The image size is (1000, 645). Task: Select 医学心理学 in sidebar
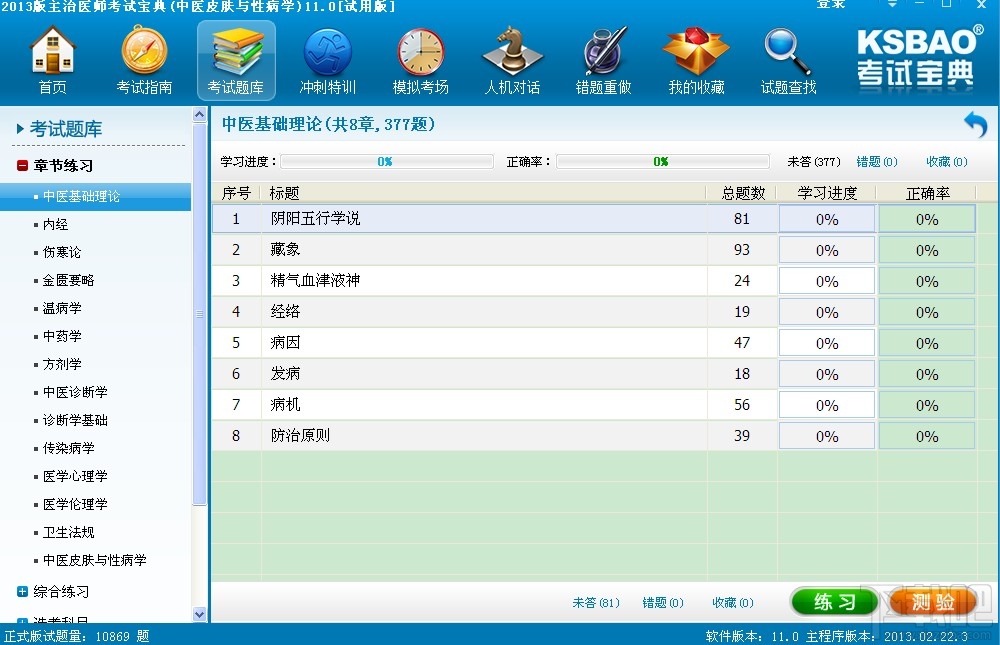(75, 477)
